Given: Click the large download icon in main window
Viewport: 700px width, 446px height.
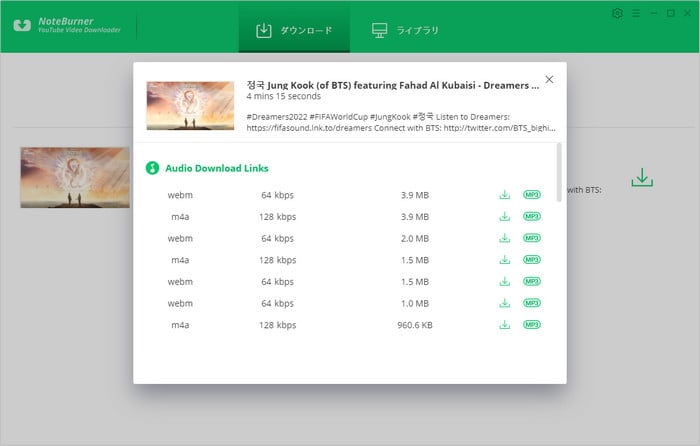Looking at the screenshot, I should click(642, 177).
